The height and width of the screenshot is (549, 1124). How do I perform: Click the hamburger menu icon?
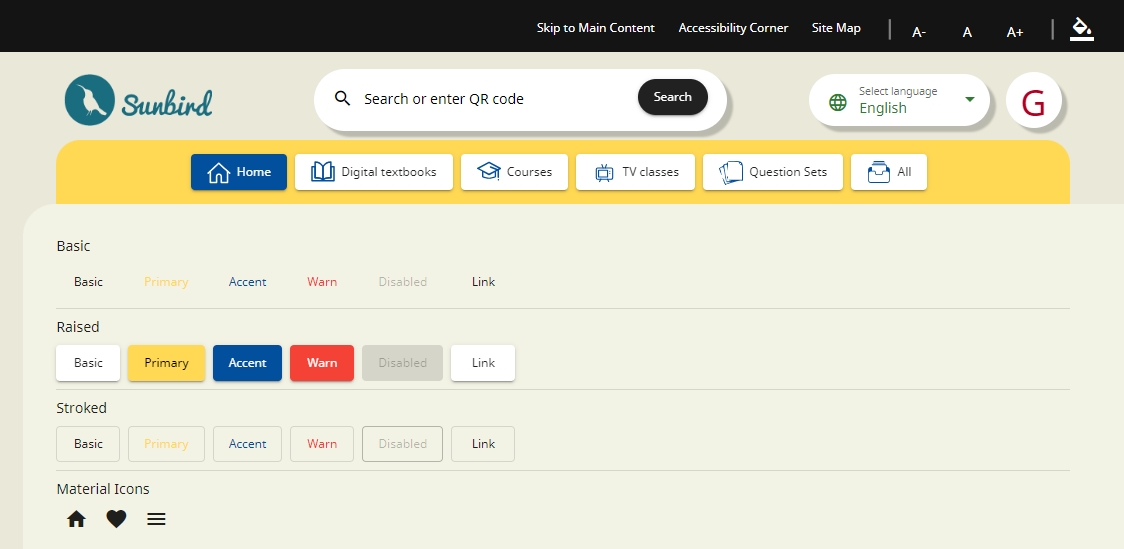tap(156, 519)
